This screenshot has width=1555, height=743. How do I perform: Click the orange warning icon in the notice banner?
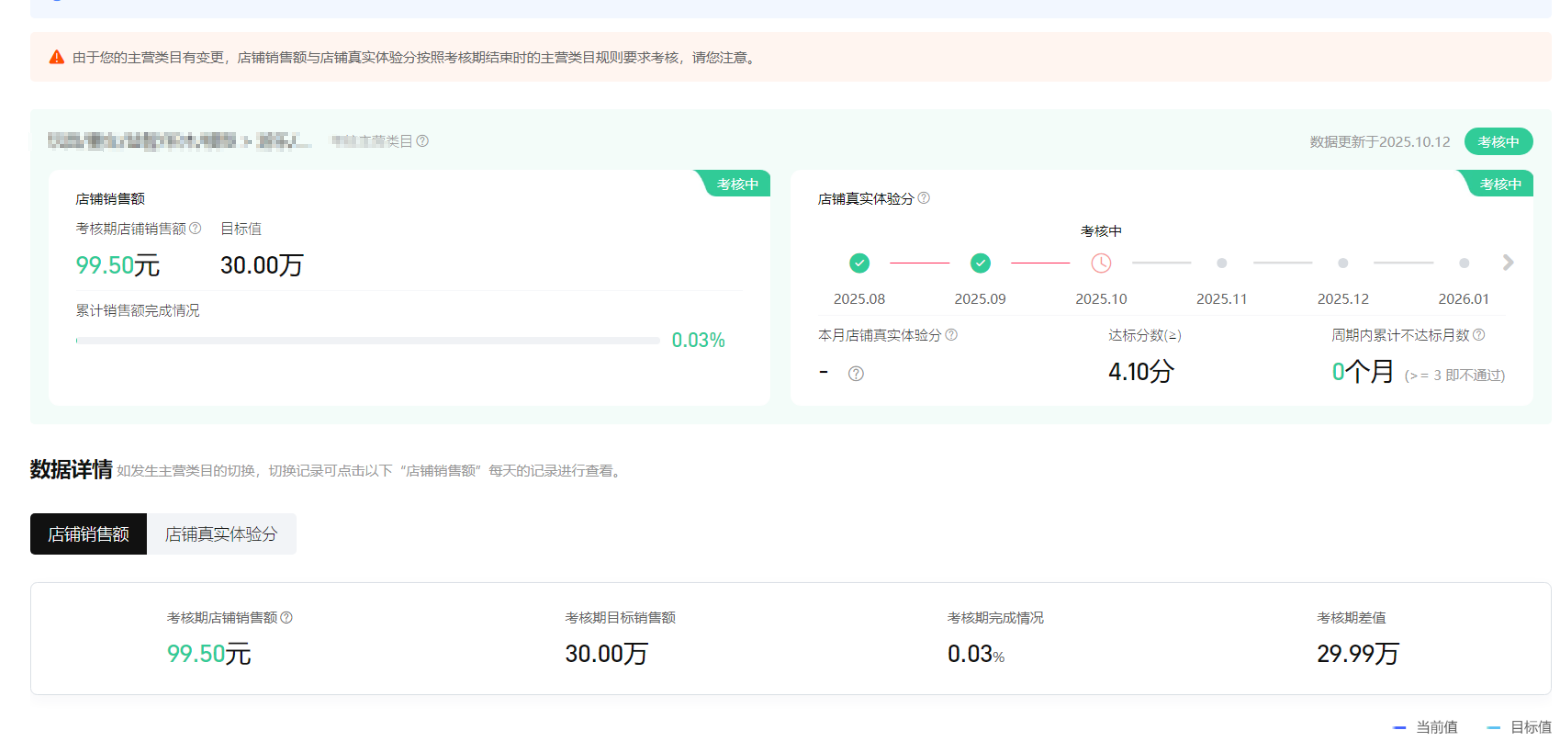click(x=57, y=57)
